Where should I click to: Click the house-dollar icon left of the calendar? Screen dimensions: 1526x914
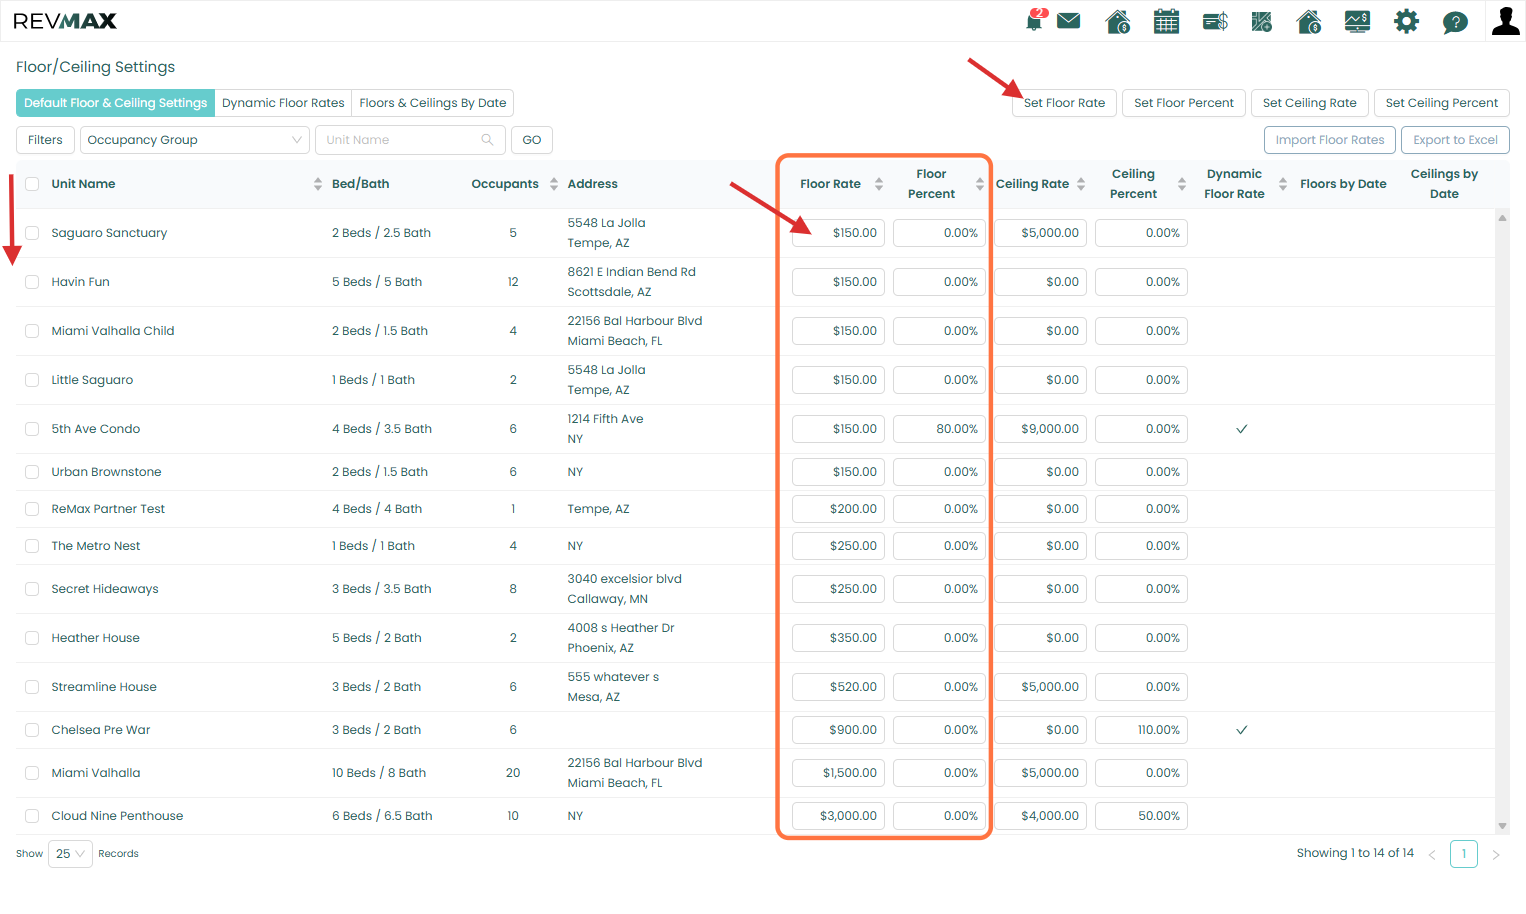1118,21
